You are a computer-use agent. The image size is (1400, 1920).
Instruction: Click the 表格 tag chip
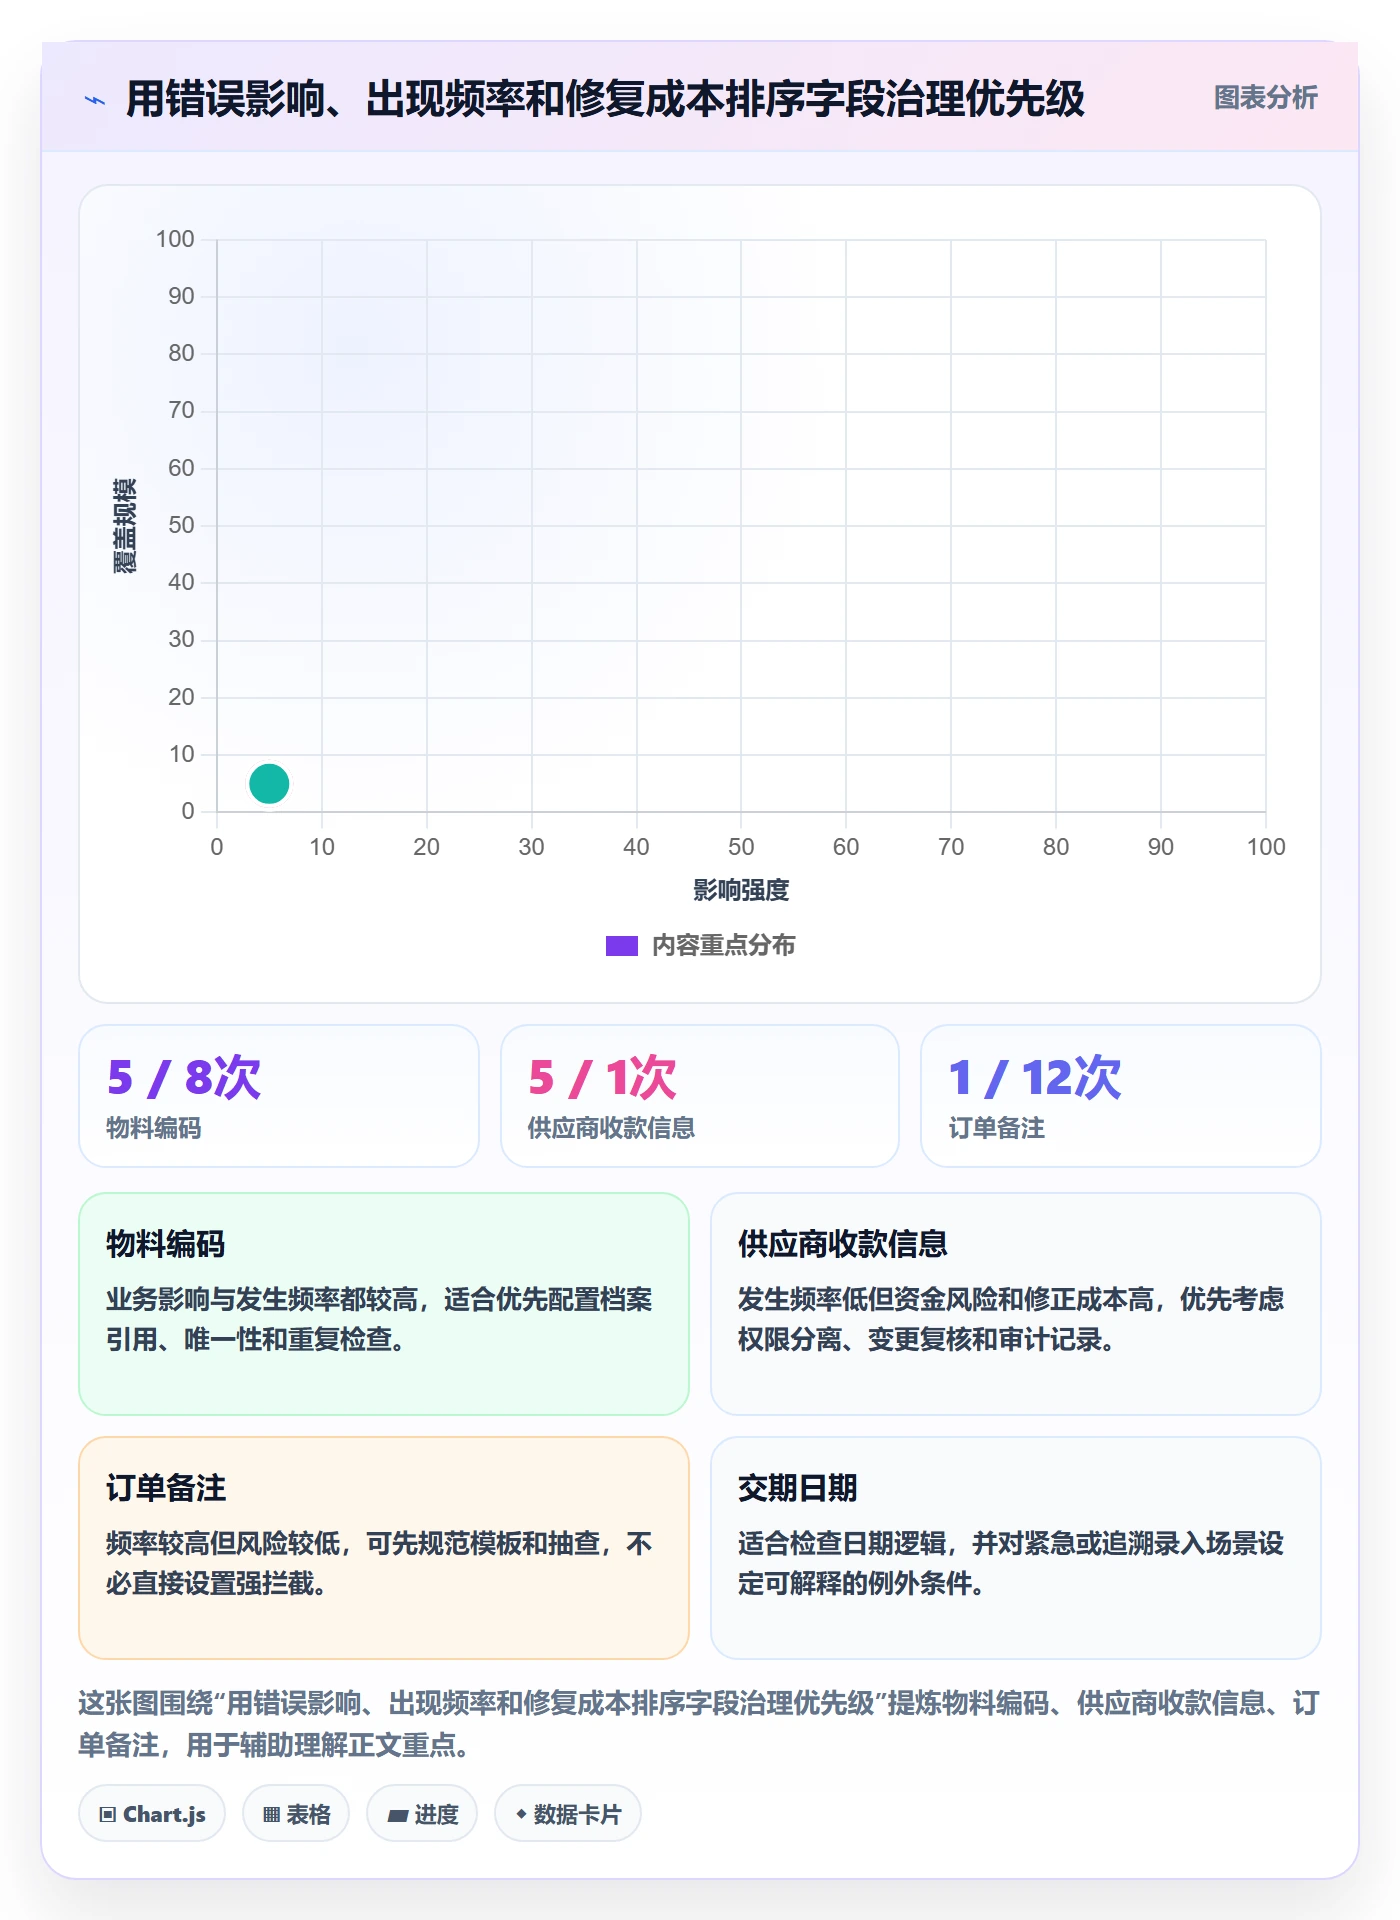pos(296,1814)
